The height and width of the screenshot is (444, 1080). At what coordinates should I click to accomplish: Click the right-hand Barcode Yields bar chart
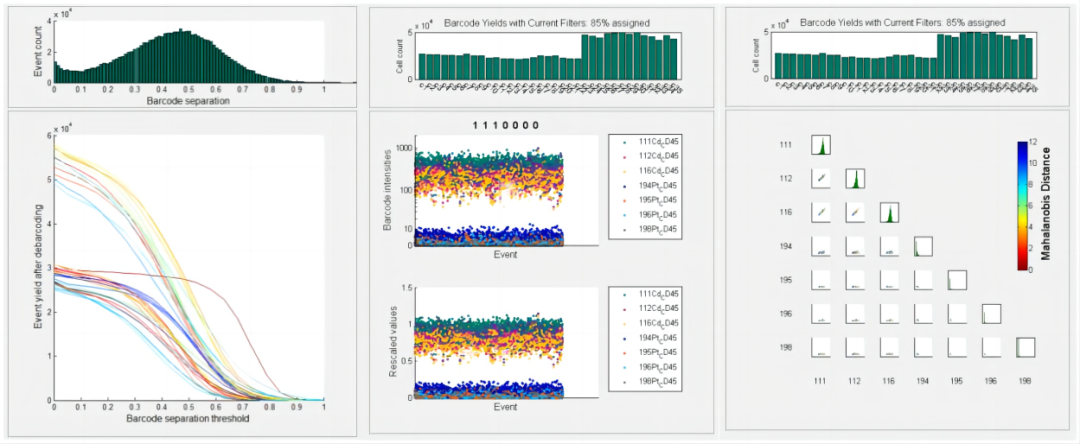[906, 57]
